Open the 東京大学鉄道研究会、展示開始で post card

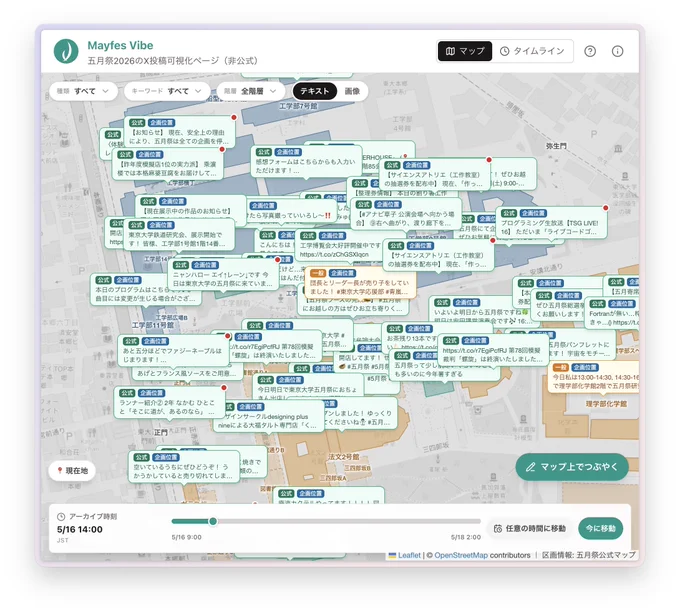pyautogui.click(x=180, y=235)
